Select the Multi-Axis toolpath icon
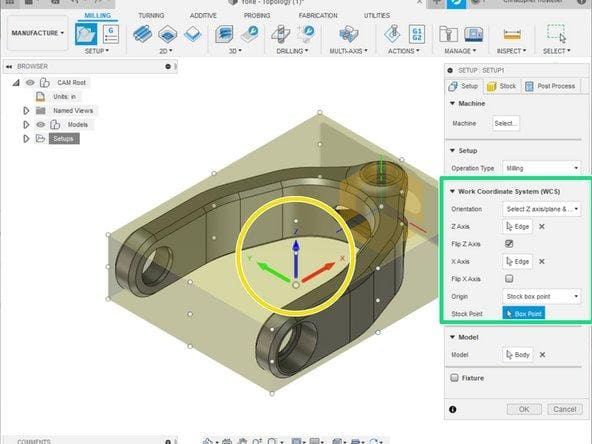This screenshot has height=444, width=592. click(x=348, y=34)
